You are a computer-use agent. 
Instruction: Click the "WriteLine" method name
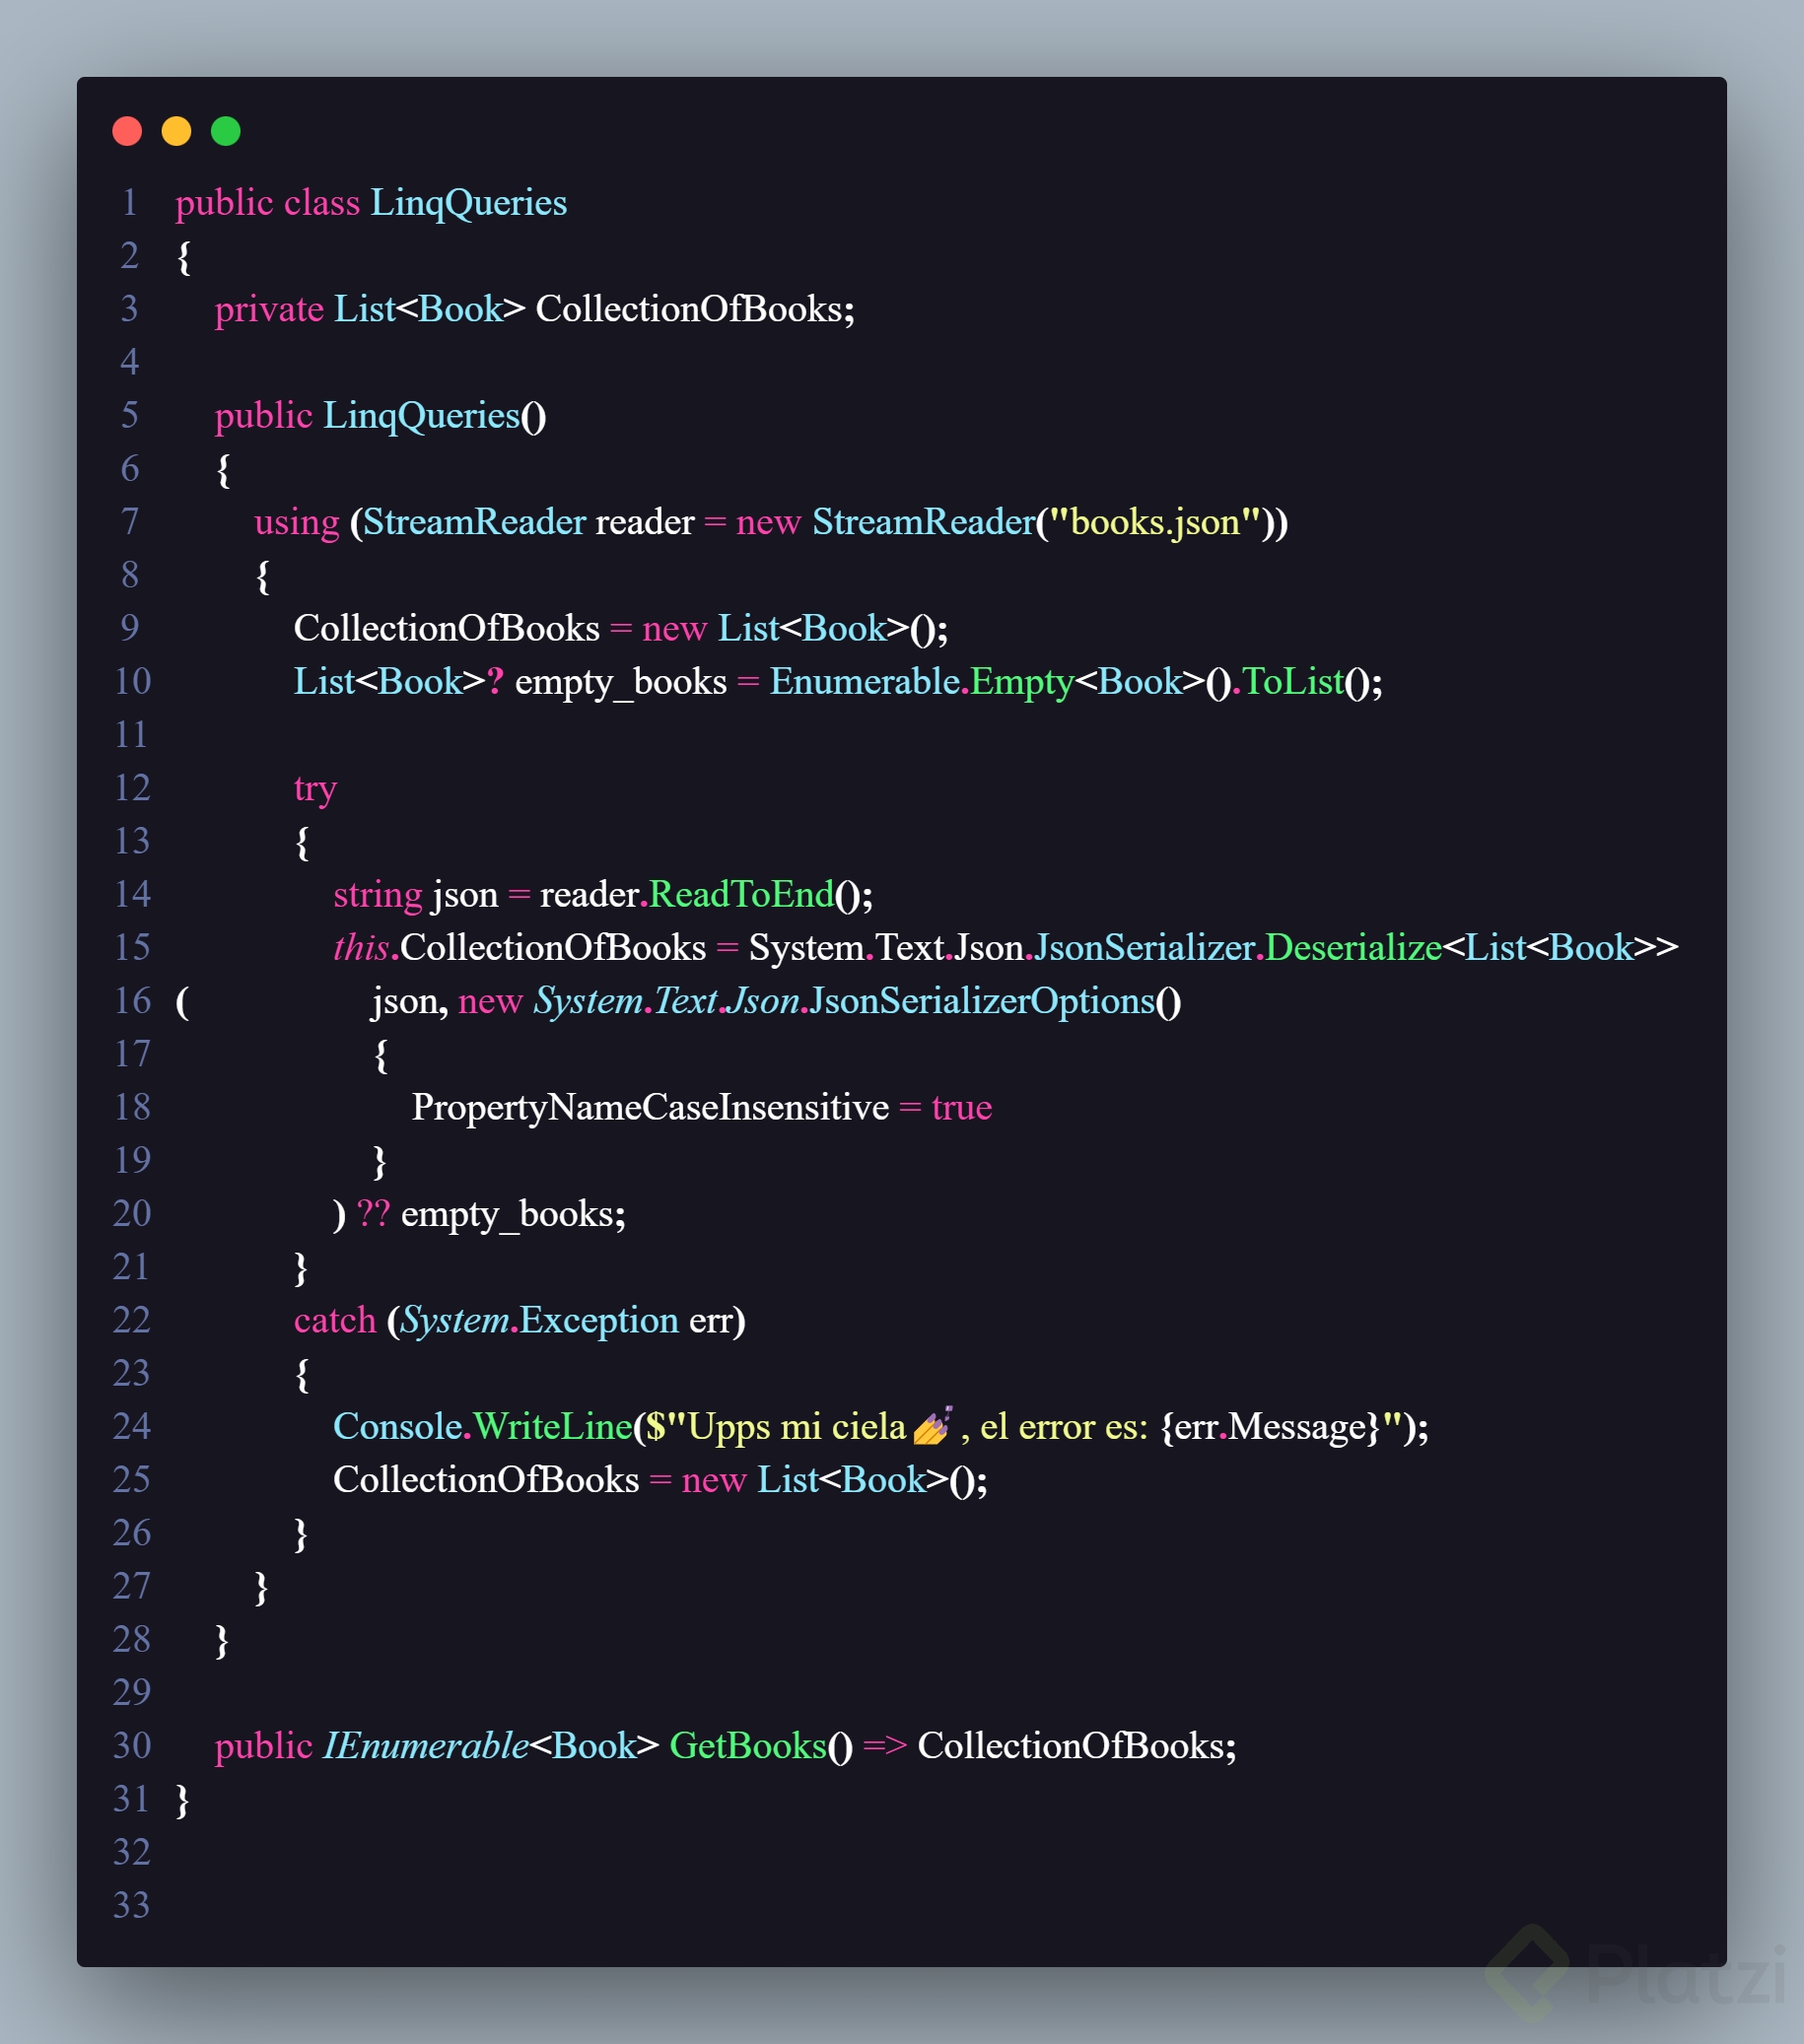553,1427
